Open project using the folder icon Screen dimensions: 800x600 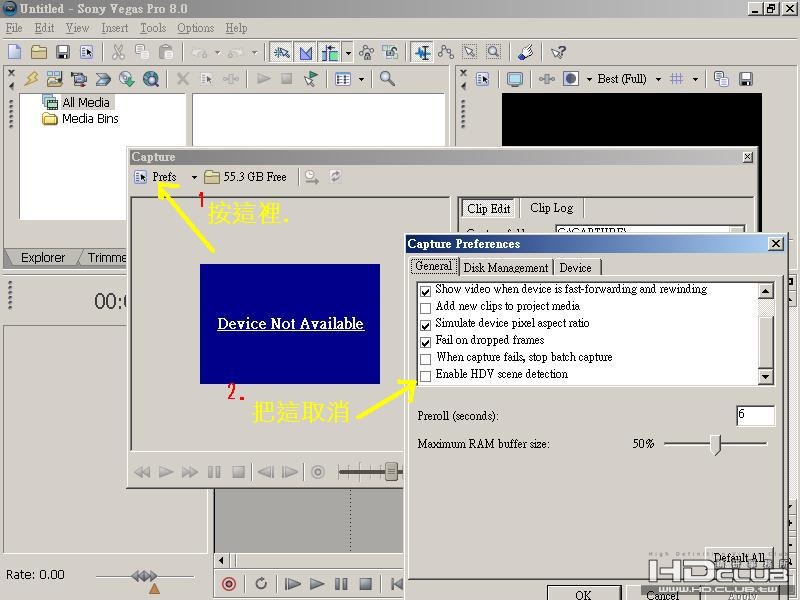(39, 52)
